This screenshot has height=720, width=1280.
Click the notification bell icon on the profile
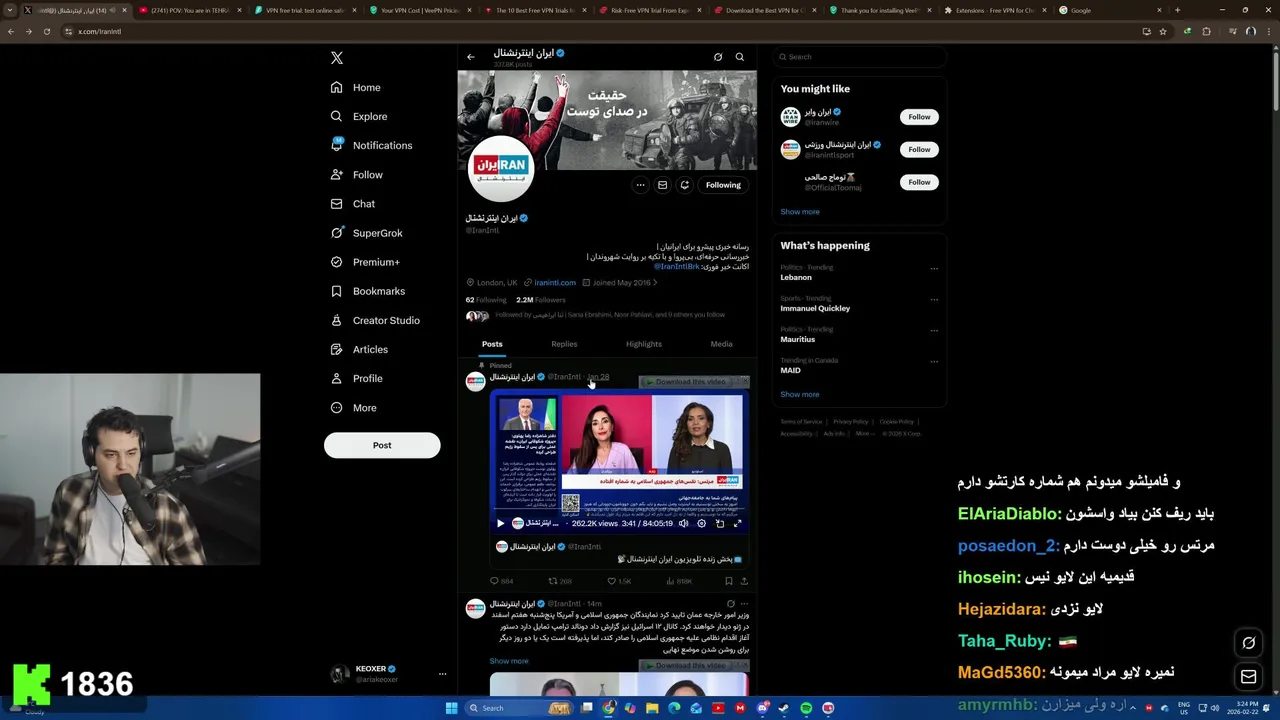click(x=685, y=185)
